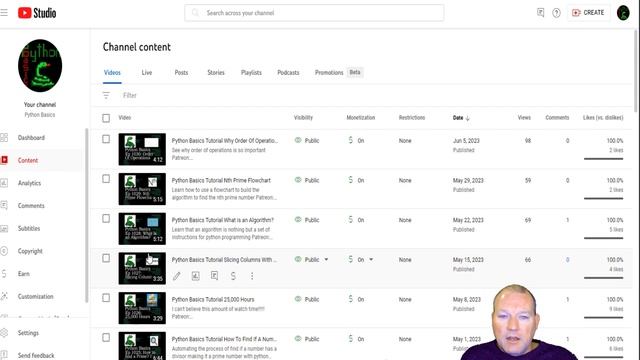This screenshot has height=360, width=640.
Task: Open Subtitles in sidebar
Action: click(x=29, y=228)
